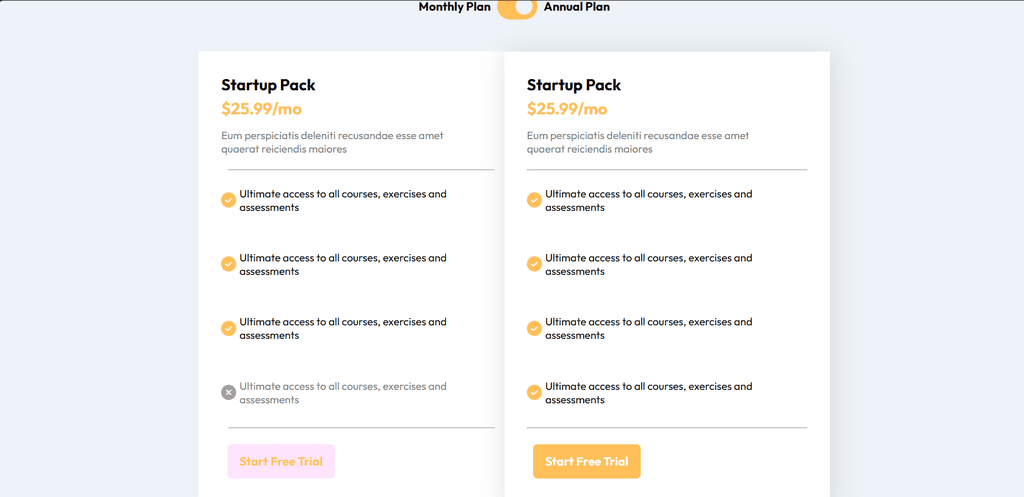Select the Monthly Plan label

coord(455,7)
